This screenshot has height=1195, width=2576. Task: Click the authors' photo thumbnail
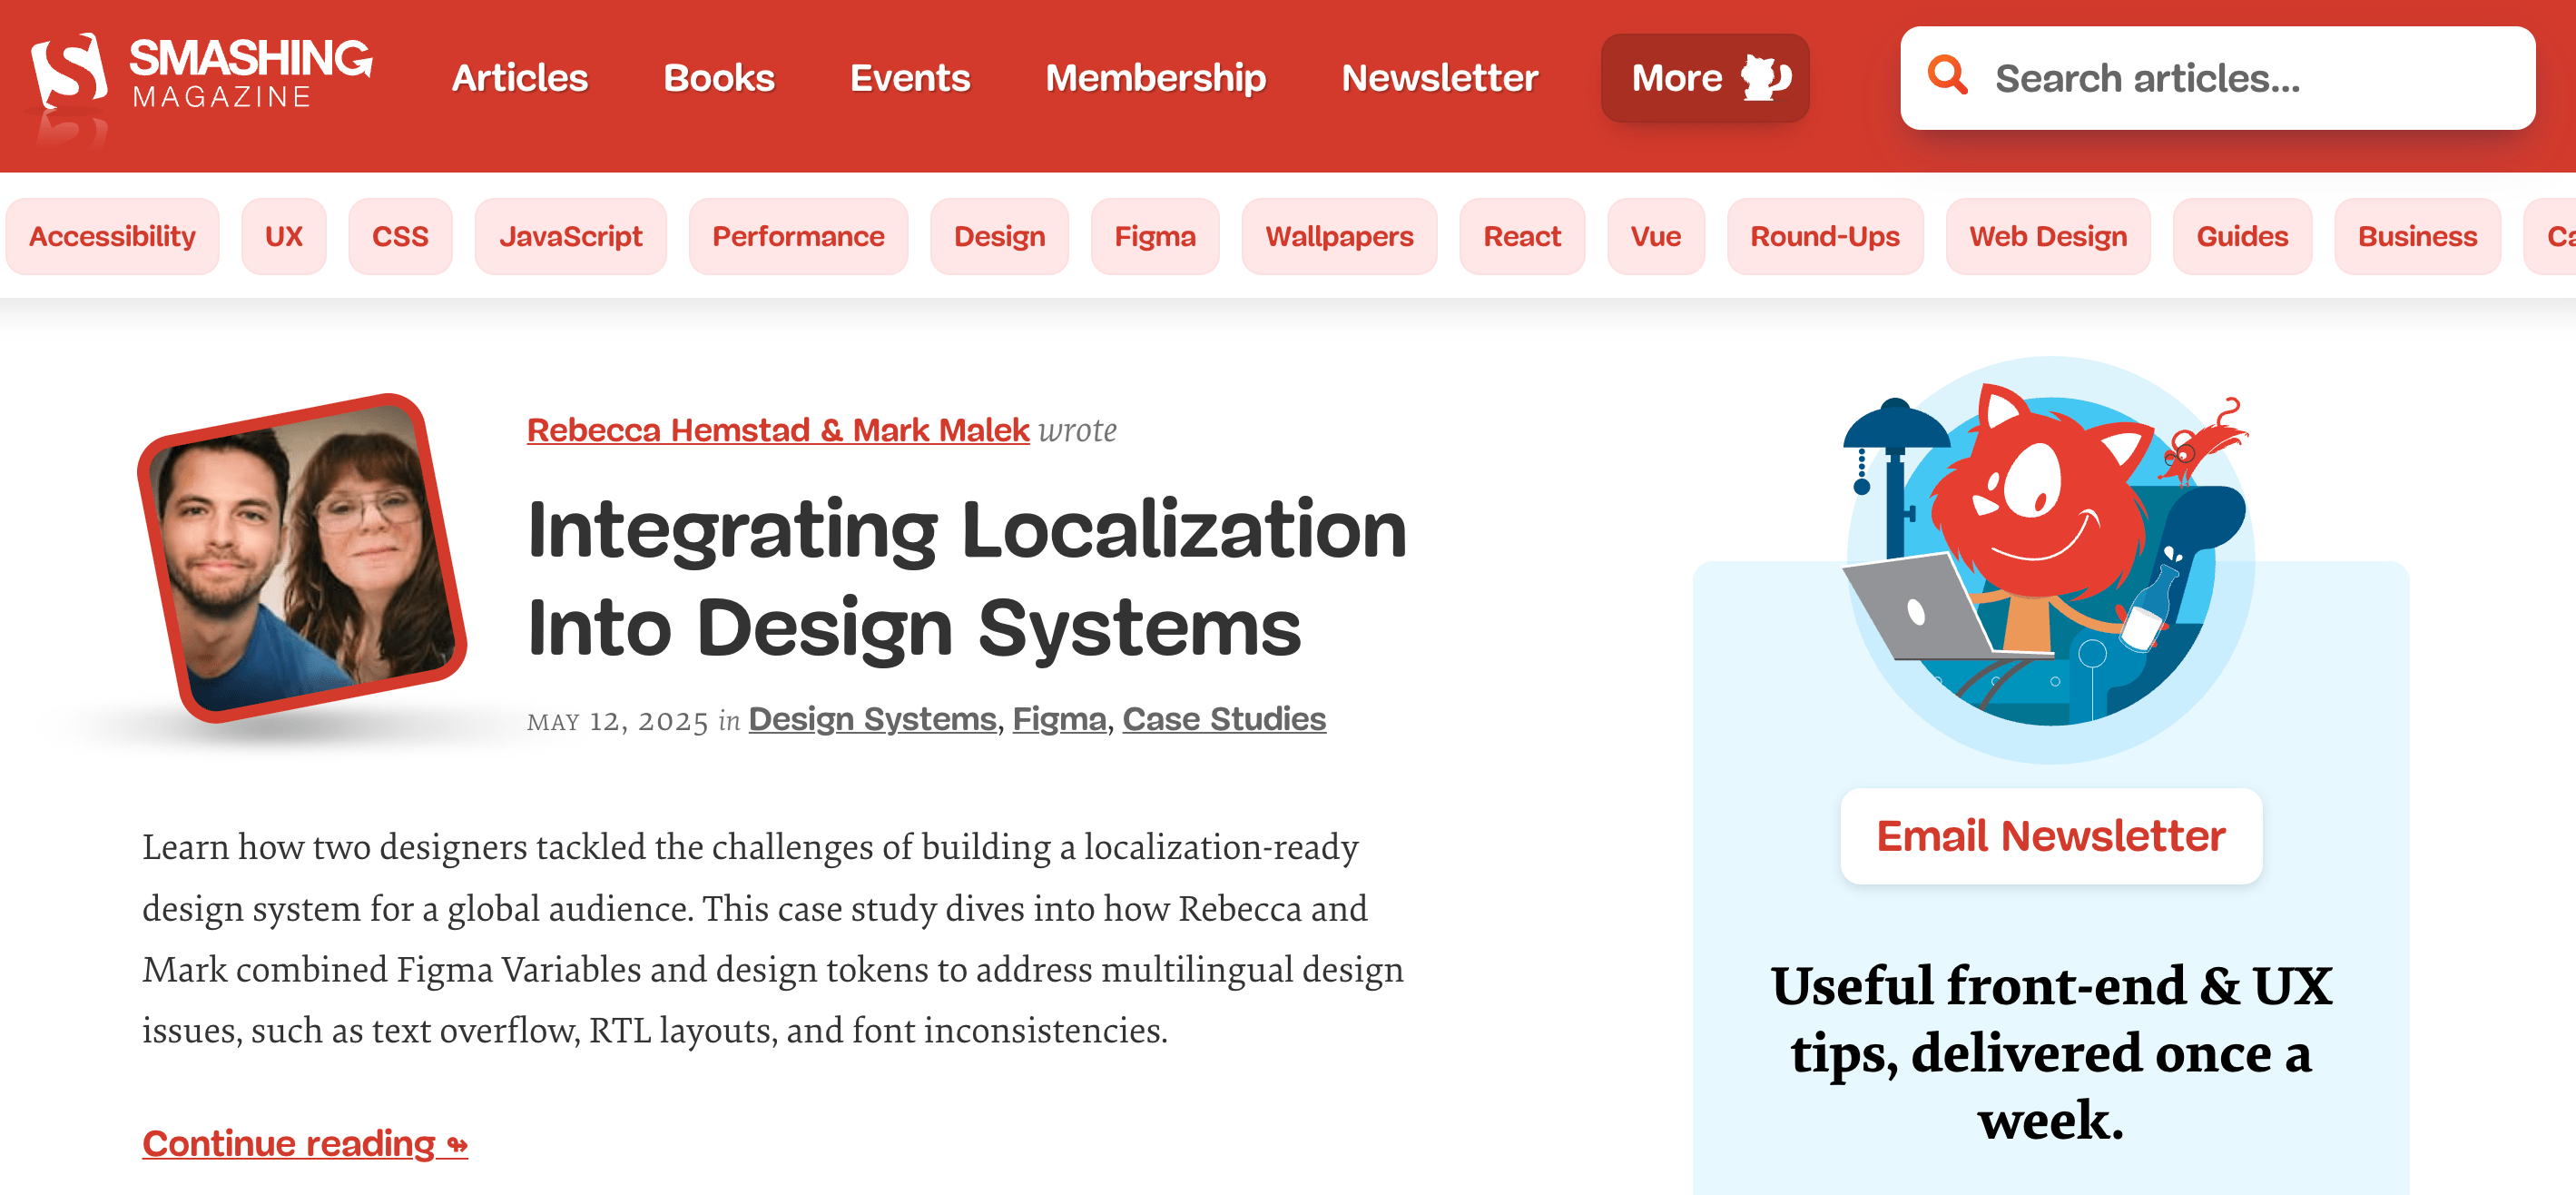[x=302, y=559]
